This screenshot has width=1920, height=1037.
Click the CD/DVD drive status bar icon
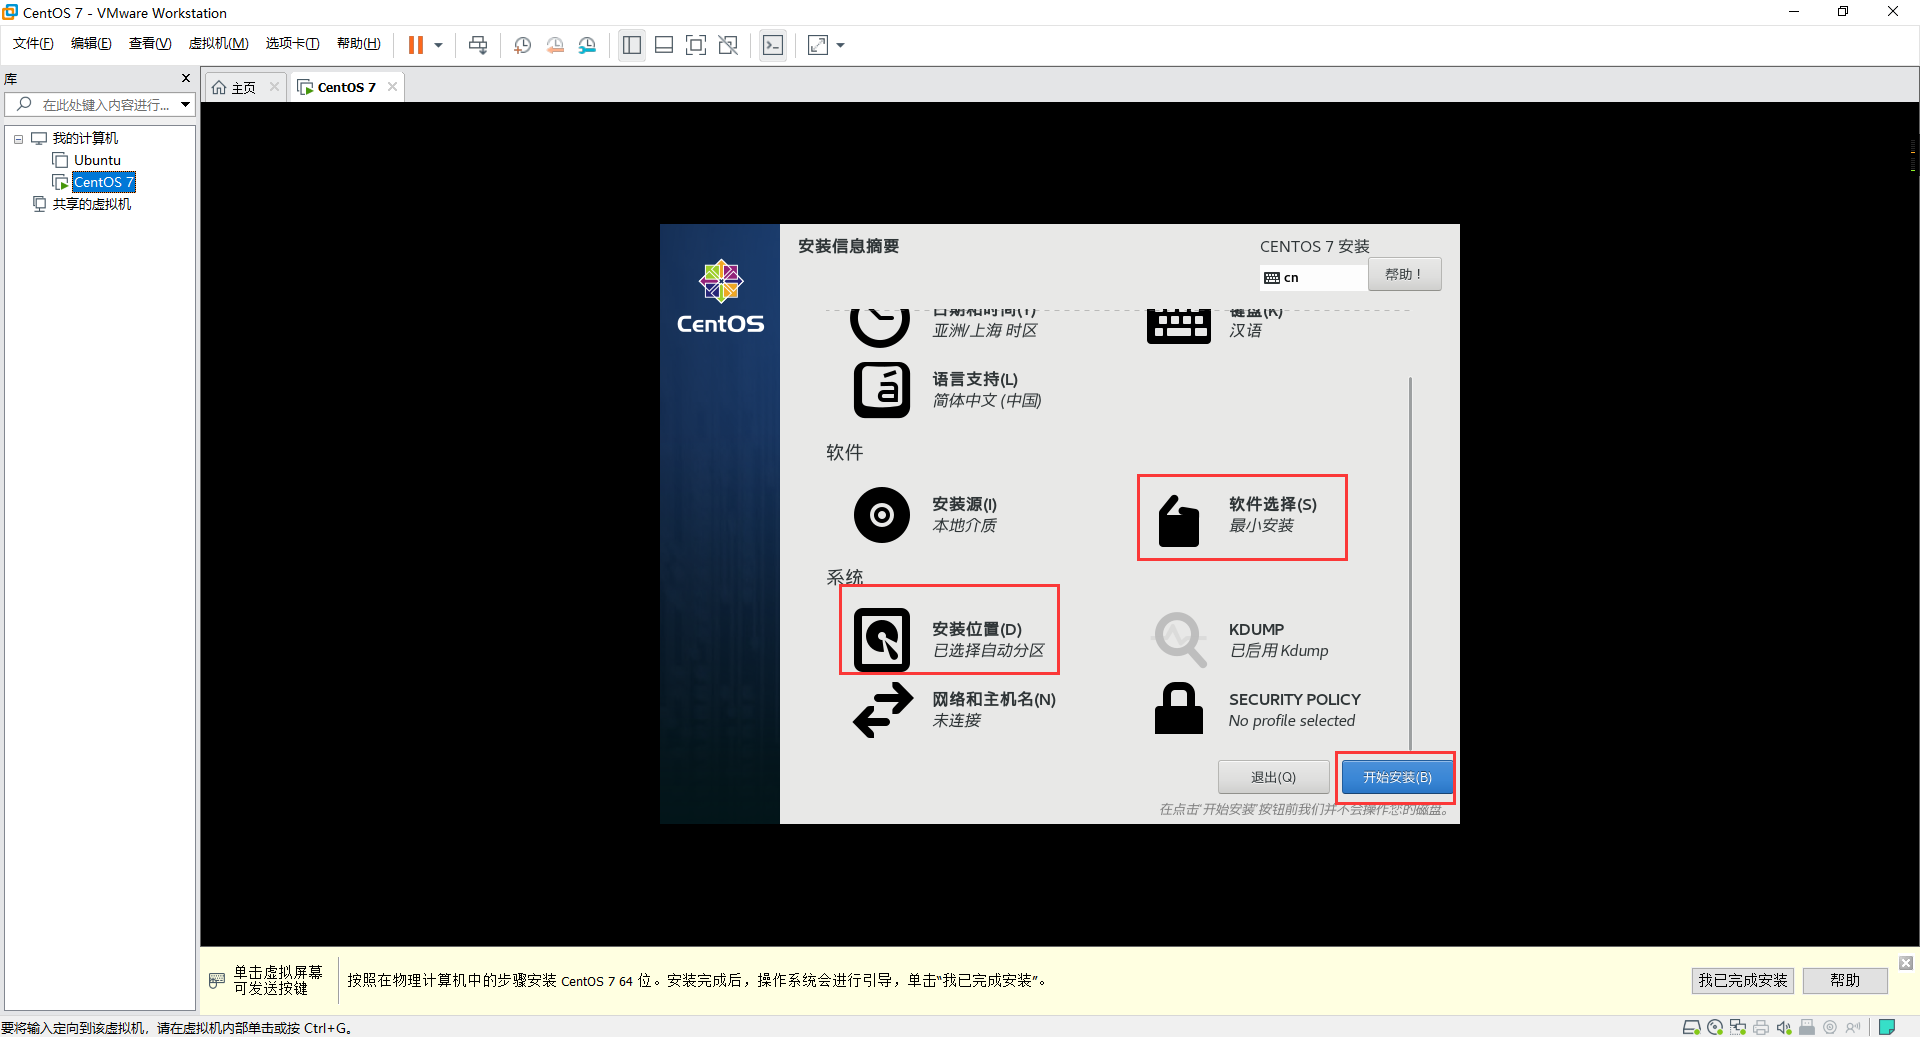coord(1715,1027)
